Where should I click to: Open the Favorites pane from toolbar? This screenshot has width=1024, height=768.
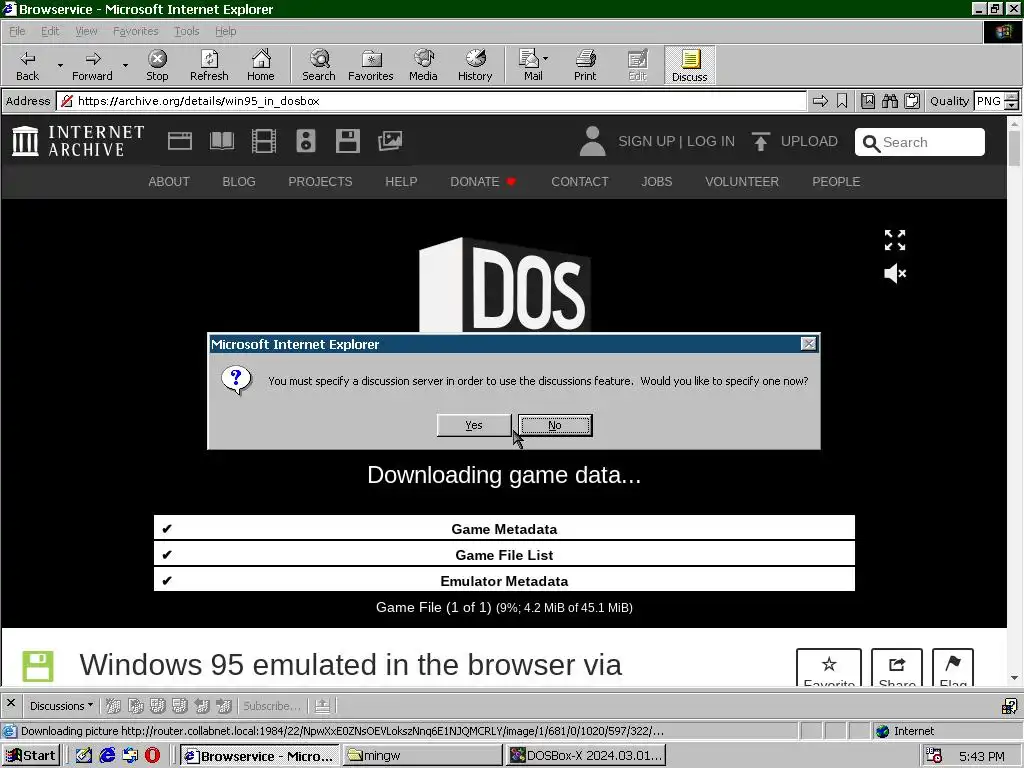[370, 66]
